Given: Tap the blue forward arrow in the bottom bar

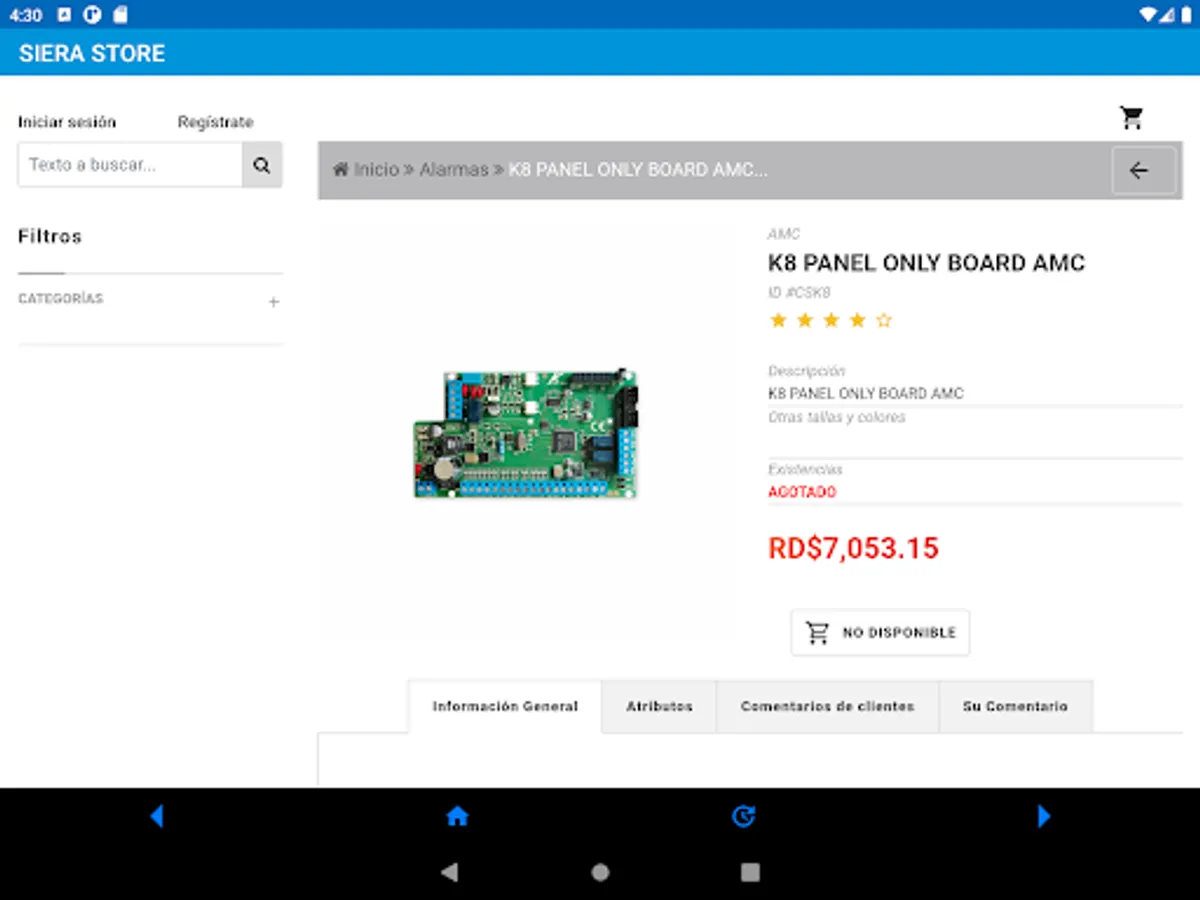Looking at the screenshot, I should pos(1044,817).
